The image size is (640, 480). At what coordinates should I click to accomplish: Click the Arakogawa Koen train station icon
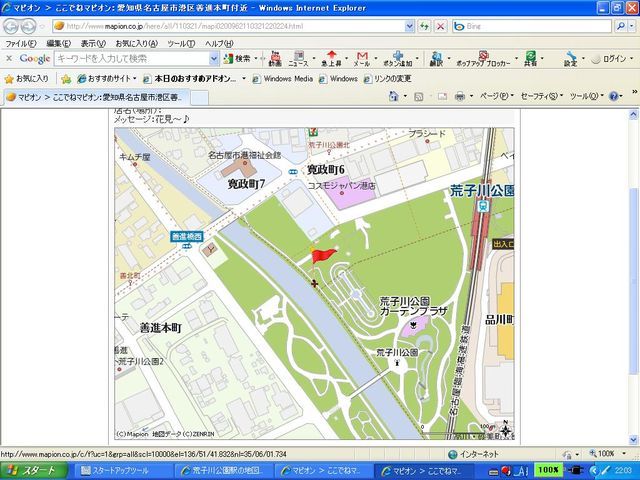(x=483, y=205)
